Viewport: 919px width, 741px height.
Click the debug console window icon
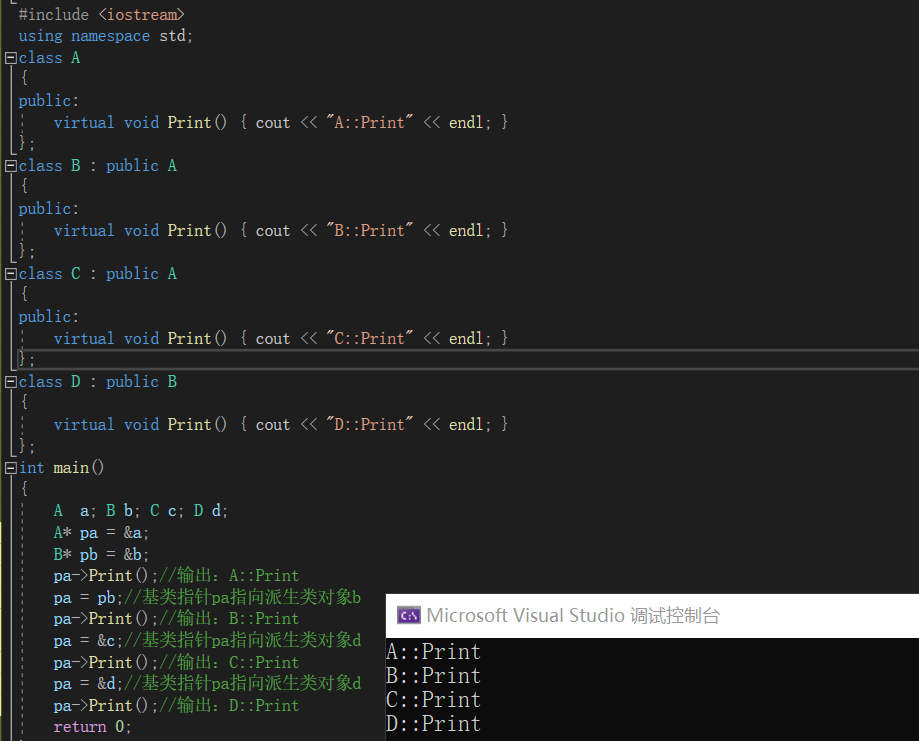409,616
